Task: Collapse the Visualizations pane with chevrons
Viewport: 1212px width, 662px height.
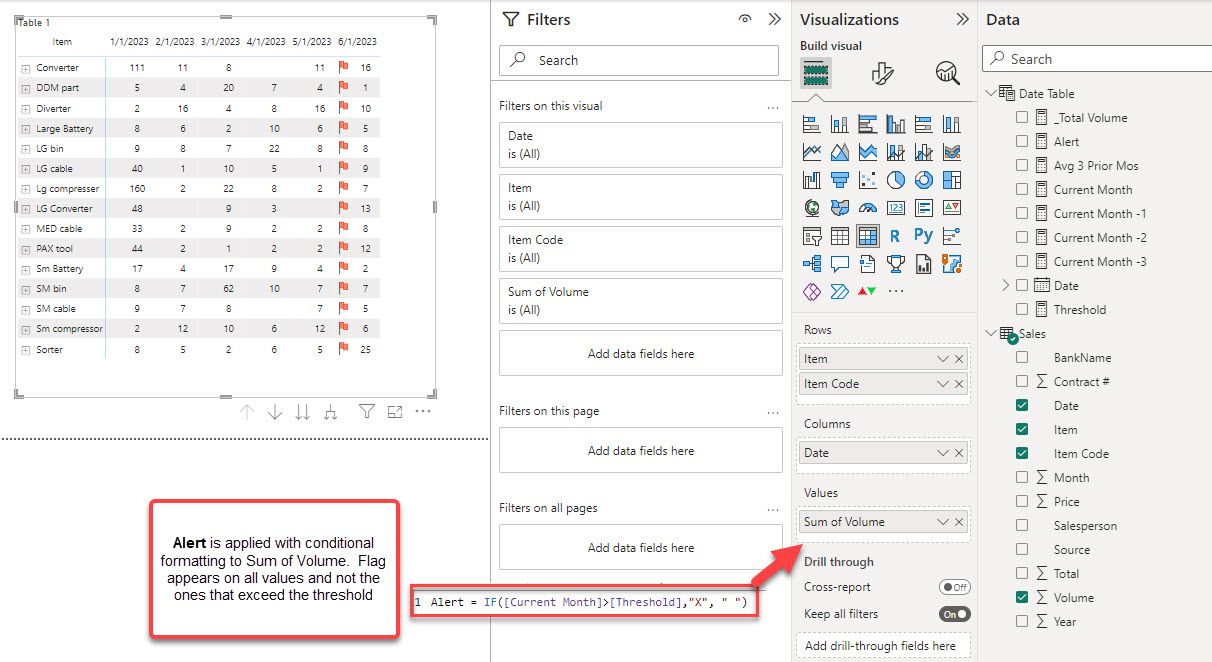Action: pyautogui.click(x=962, y=19)
